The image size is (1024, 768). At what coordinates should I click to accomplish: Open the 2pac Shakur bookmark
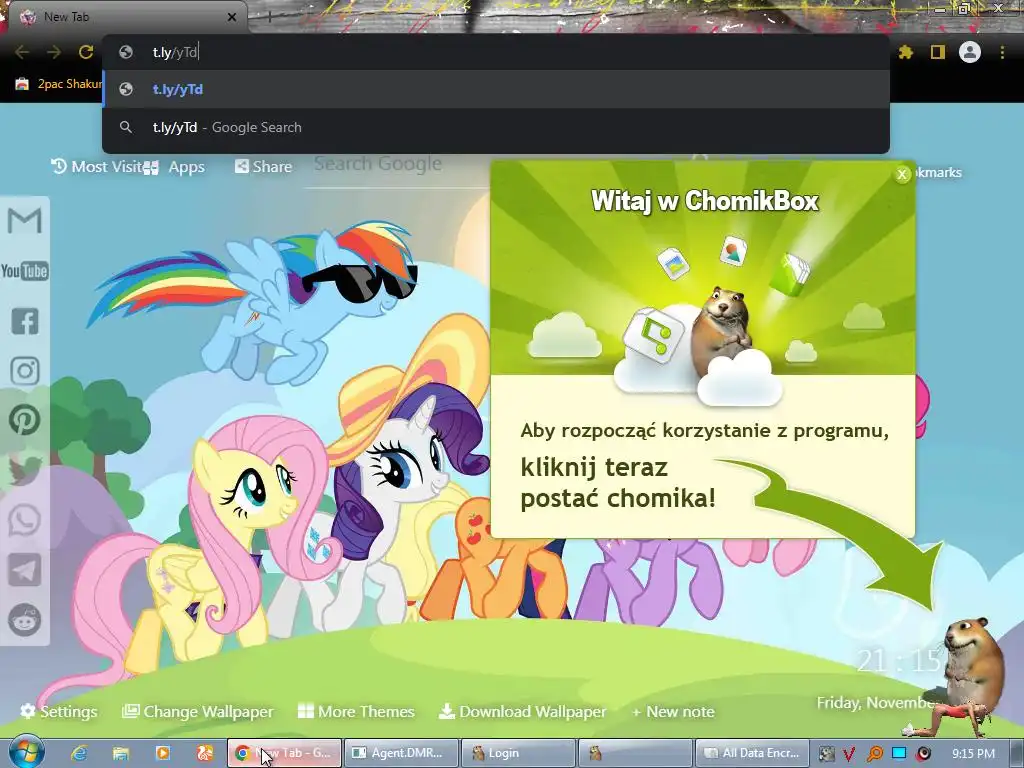[59, 84]
